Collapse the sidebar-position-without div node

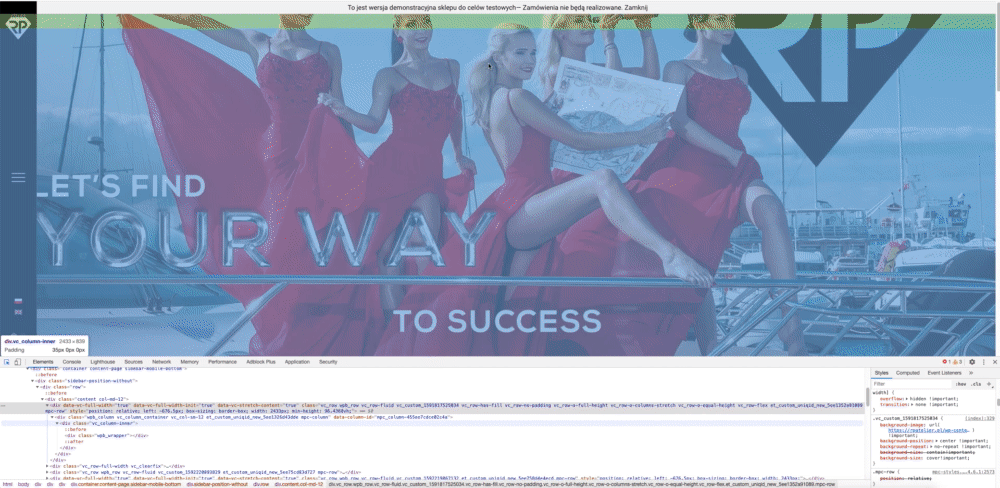tap(32, 381)
